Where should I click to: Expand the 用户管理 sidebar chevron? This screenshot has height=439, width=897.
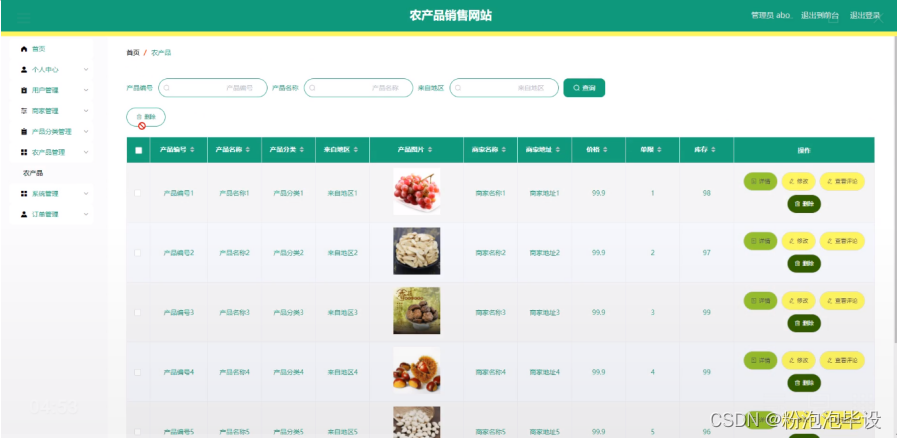86,90
